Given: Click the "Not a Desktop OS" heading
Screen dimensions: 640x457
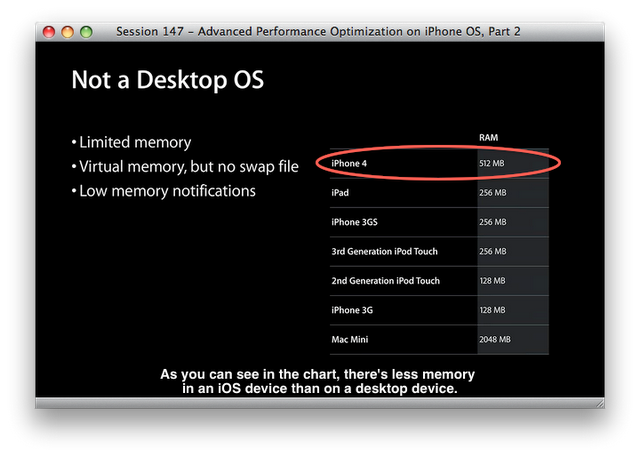Looking at the screenshot, I should pyautogui.click(x=167, y=81).
